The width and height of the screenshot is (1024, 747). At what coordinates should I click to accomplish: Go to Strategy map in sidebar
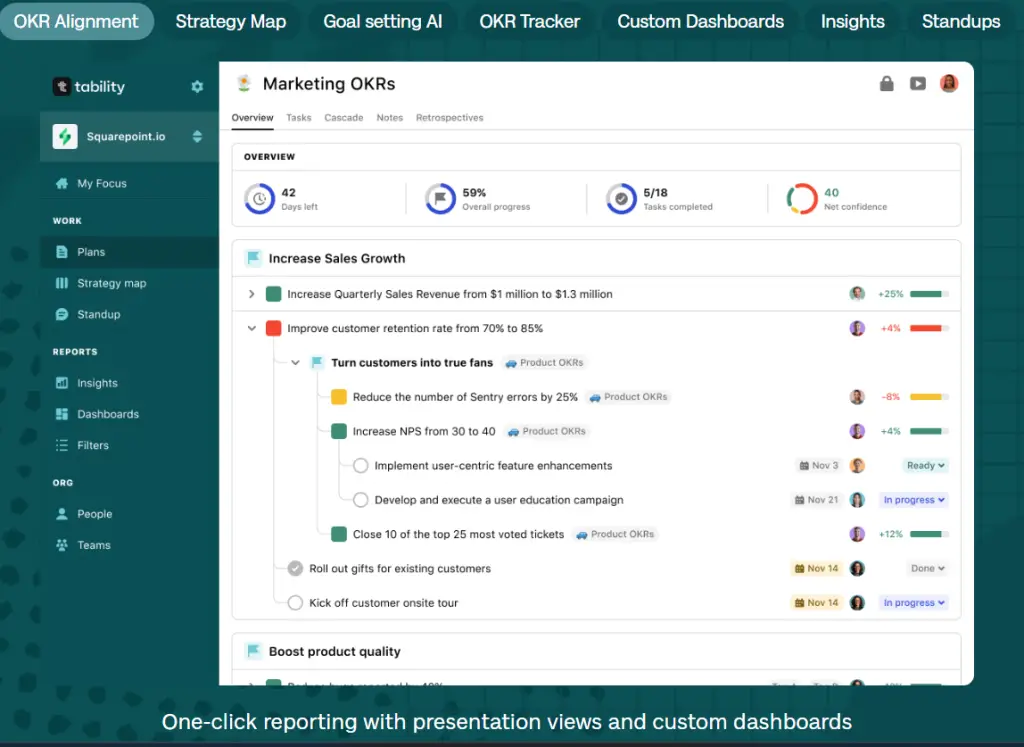(x=111, y=283)
